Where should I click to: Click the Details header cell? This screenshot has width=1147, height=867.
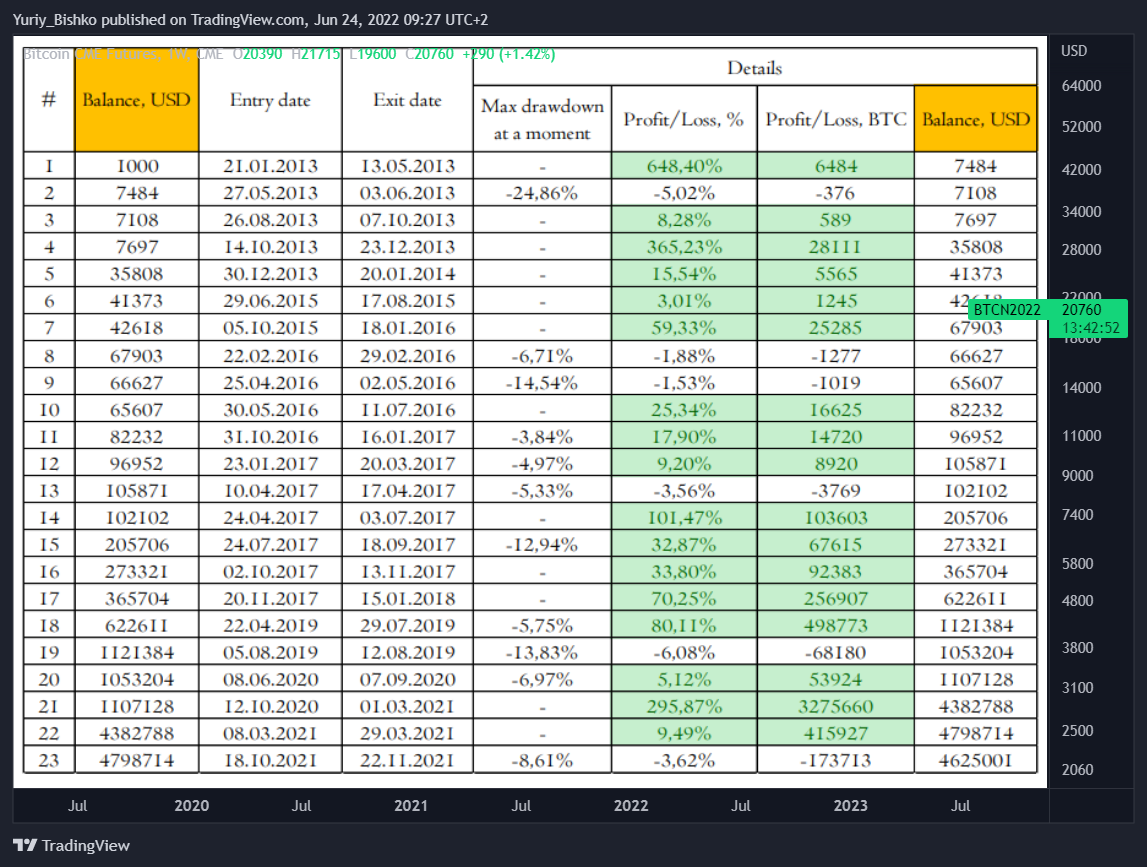[755, 67]
